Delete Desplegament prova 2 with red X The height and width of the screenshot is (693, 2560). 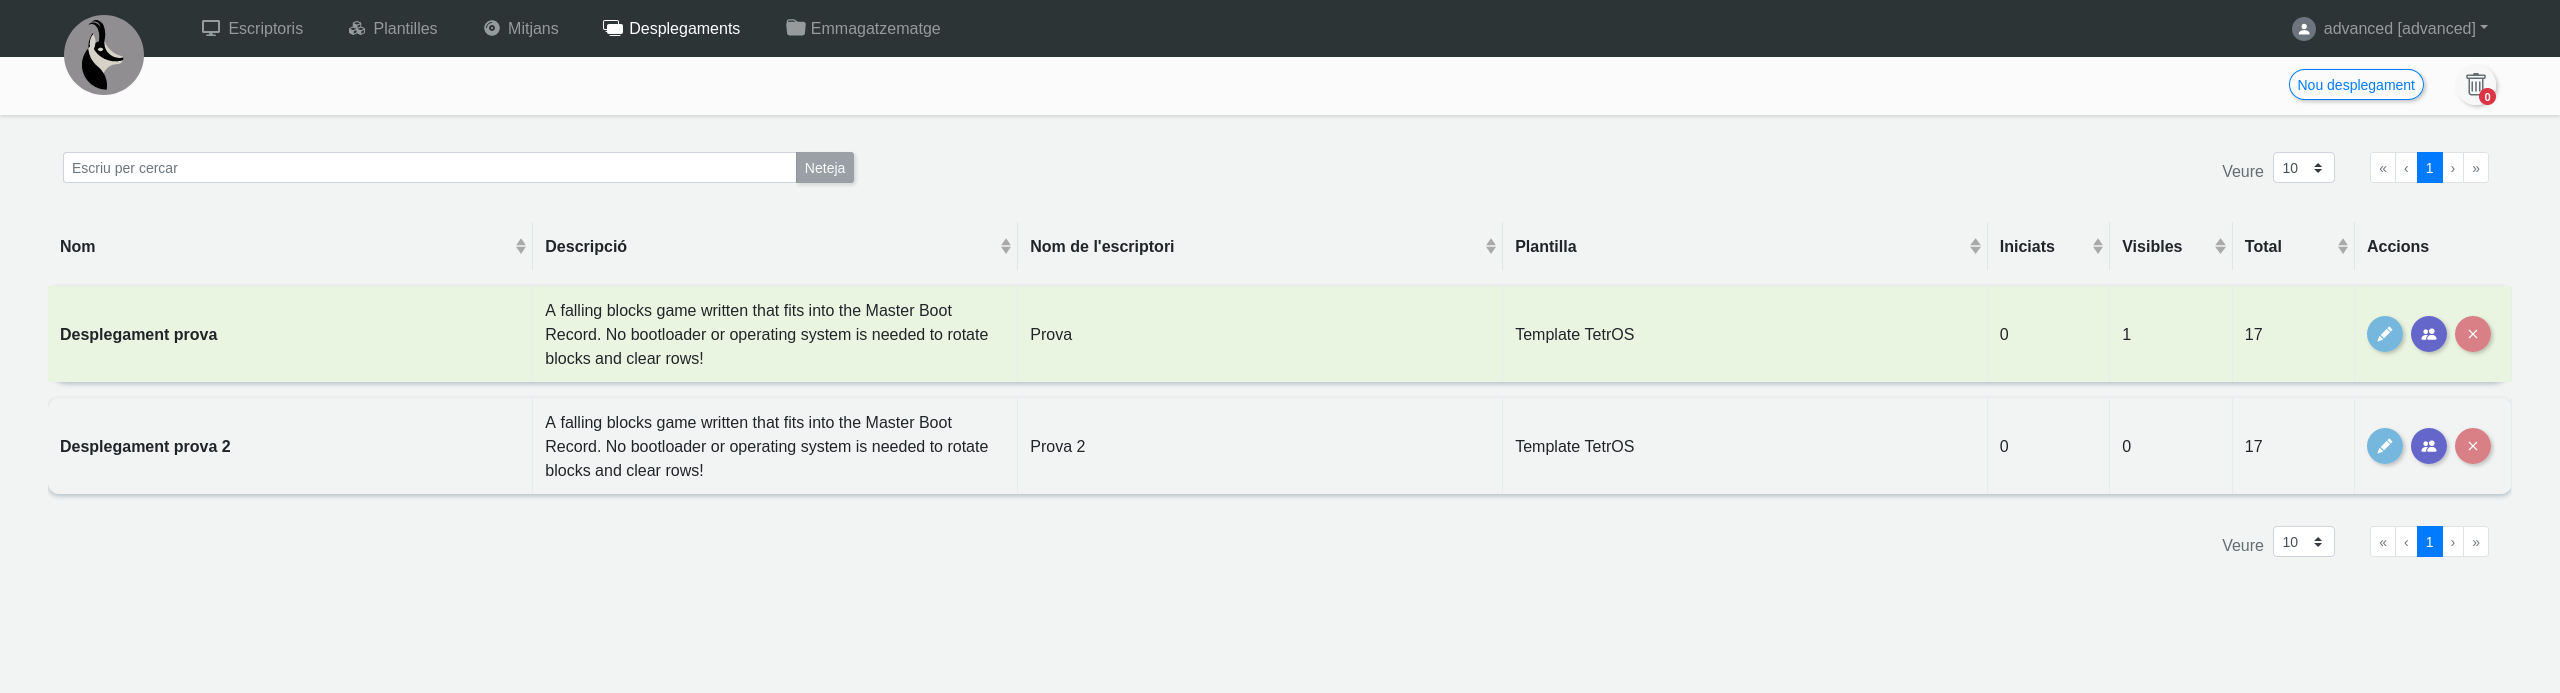point(2472,446)
